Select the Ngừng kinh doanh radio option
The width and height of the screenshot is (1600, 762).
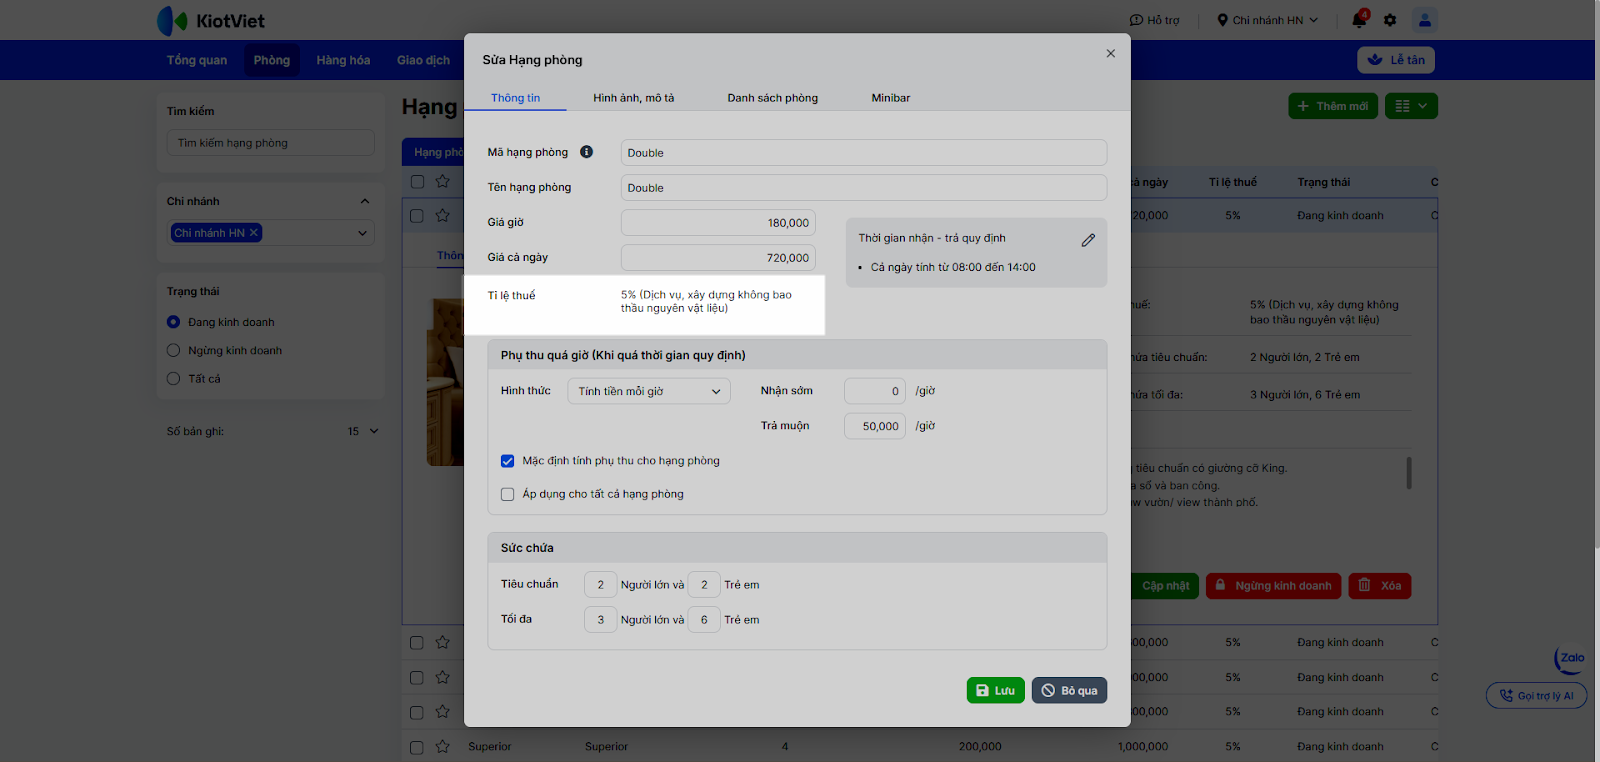tap(173, 350)
